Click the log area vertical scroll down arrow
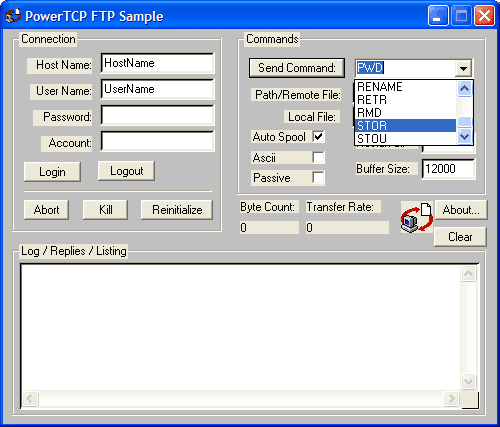Screen dimensions: 500x427 pyautogui.click(x=468, y=381)
